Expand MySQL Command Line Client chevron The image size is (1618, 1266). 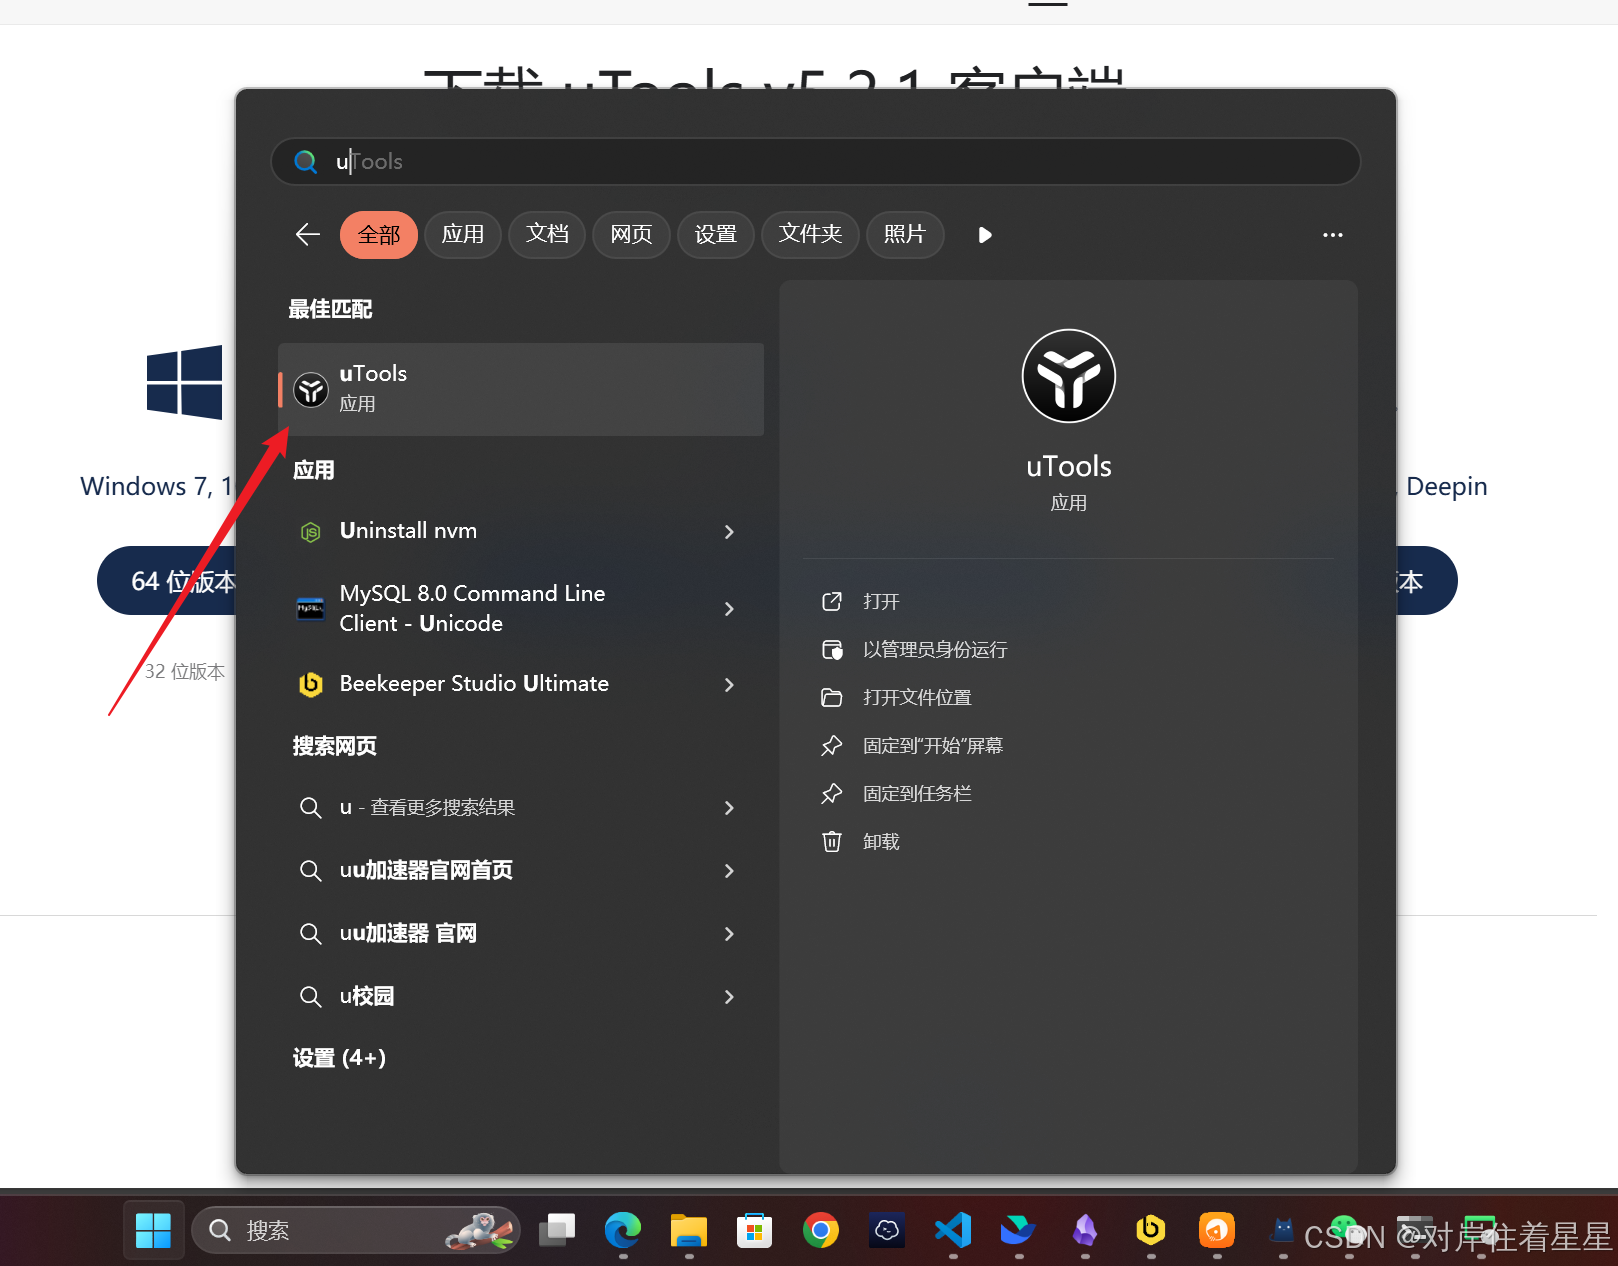click(729, 609)
